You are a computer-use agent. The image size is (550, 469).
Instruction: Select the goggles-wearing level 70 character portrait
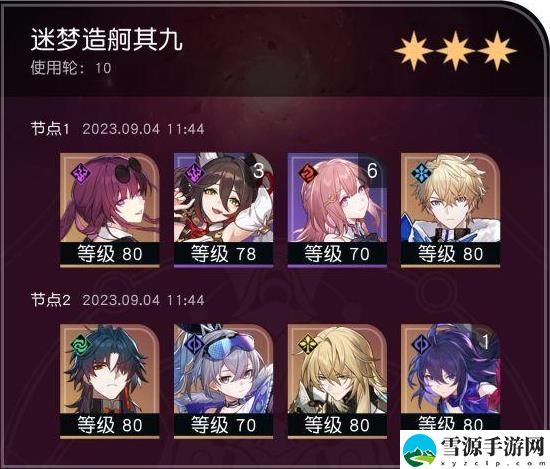coord(223,381)
